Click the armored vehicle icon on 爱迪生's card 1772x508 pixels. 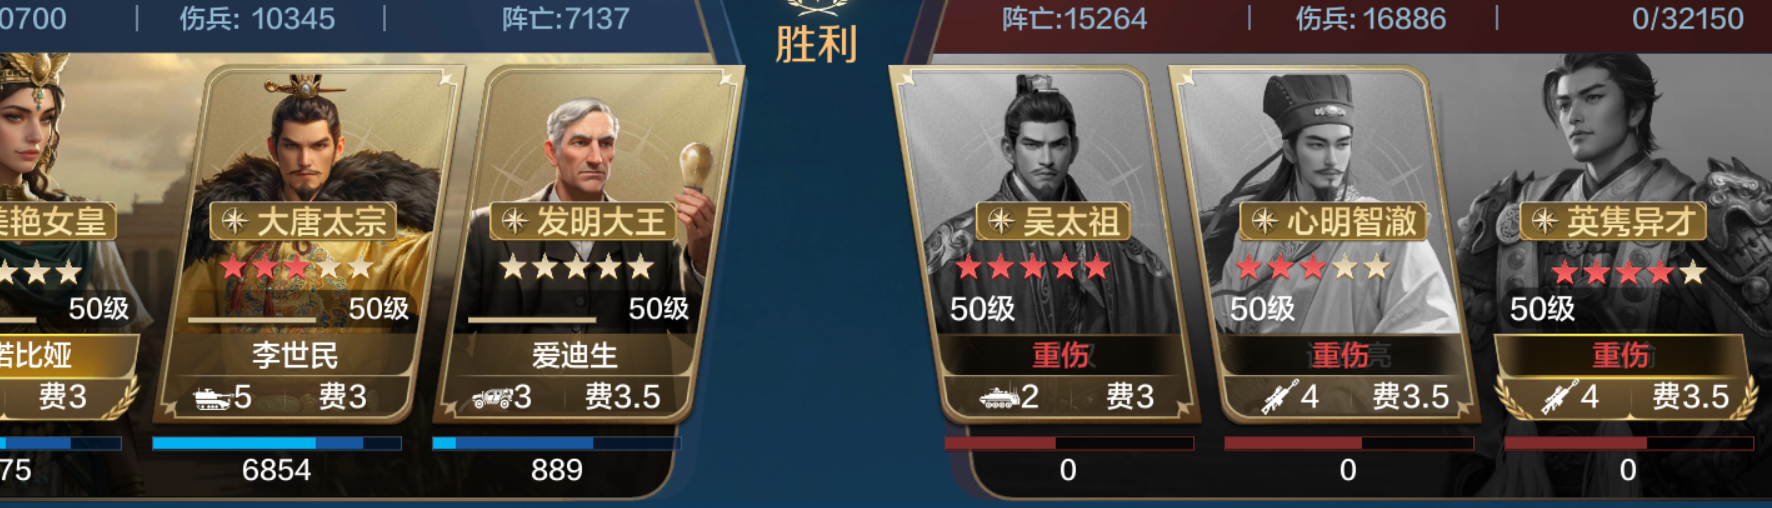[x=492, y=398]
